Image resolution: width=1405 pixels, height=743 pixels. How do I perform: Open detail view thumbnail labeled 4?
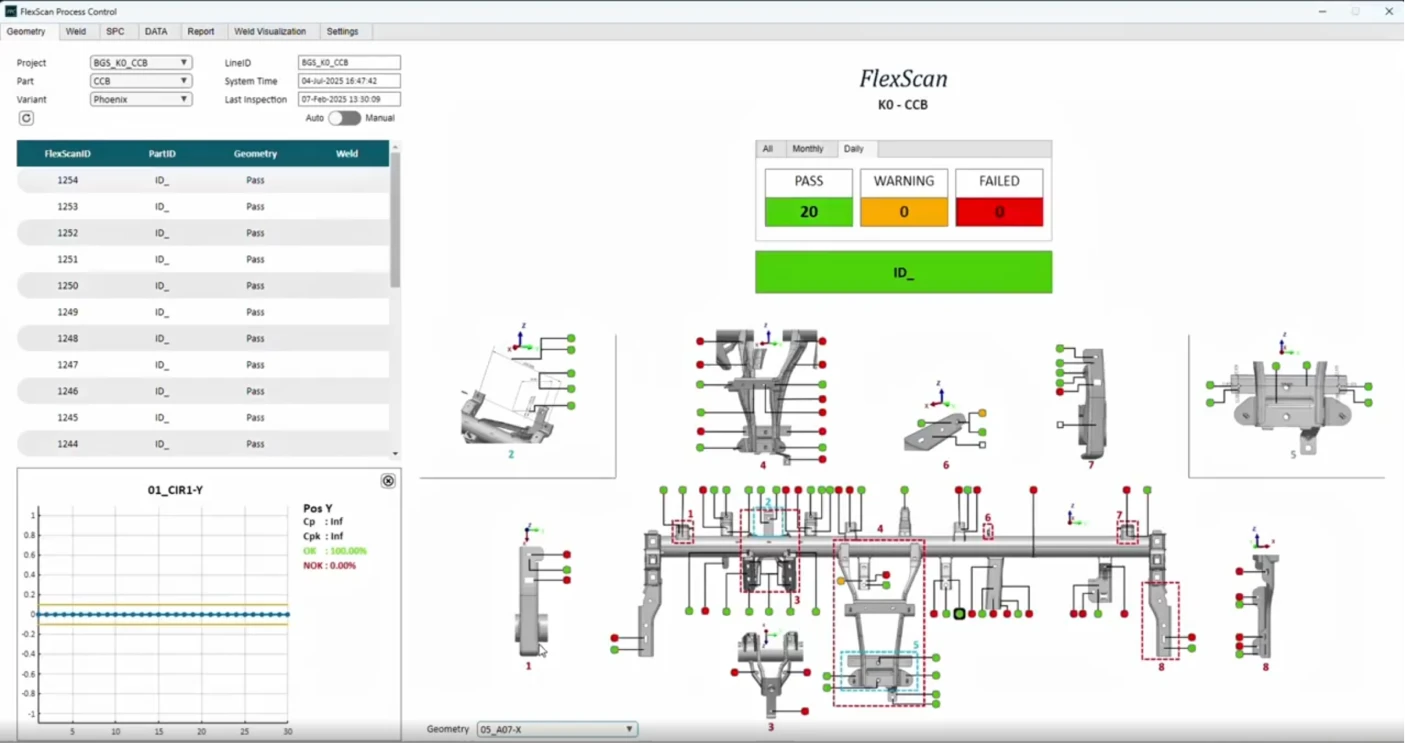[x=762, y=397]
